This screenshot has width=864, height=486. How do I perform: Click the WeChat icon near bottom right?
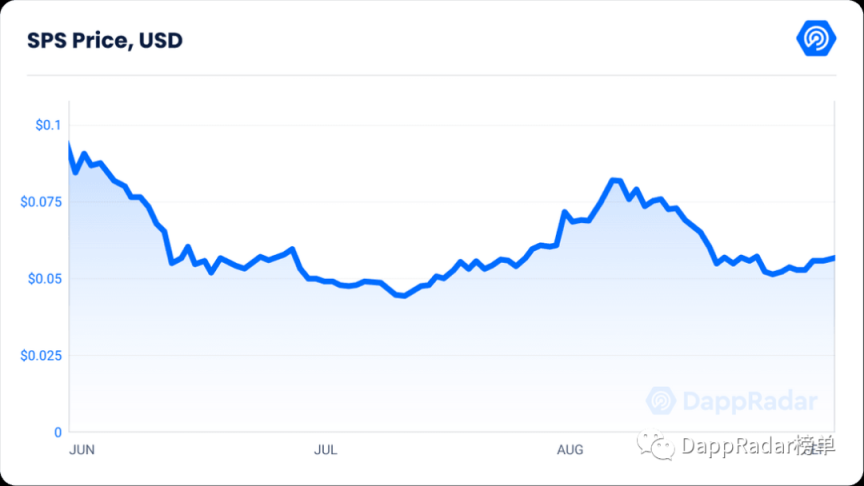pos(655,445)
